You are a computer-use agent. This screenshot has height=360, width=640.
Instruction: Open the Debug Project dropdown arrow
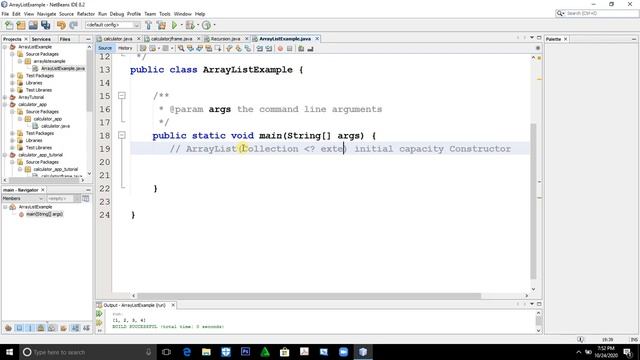(198, 25)
